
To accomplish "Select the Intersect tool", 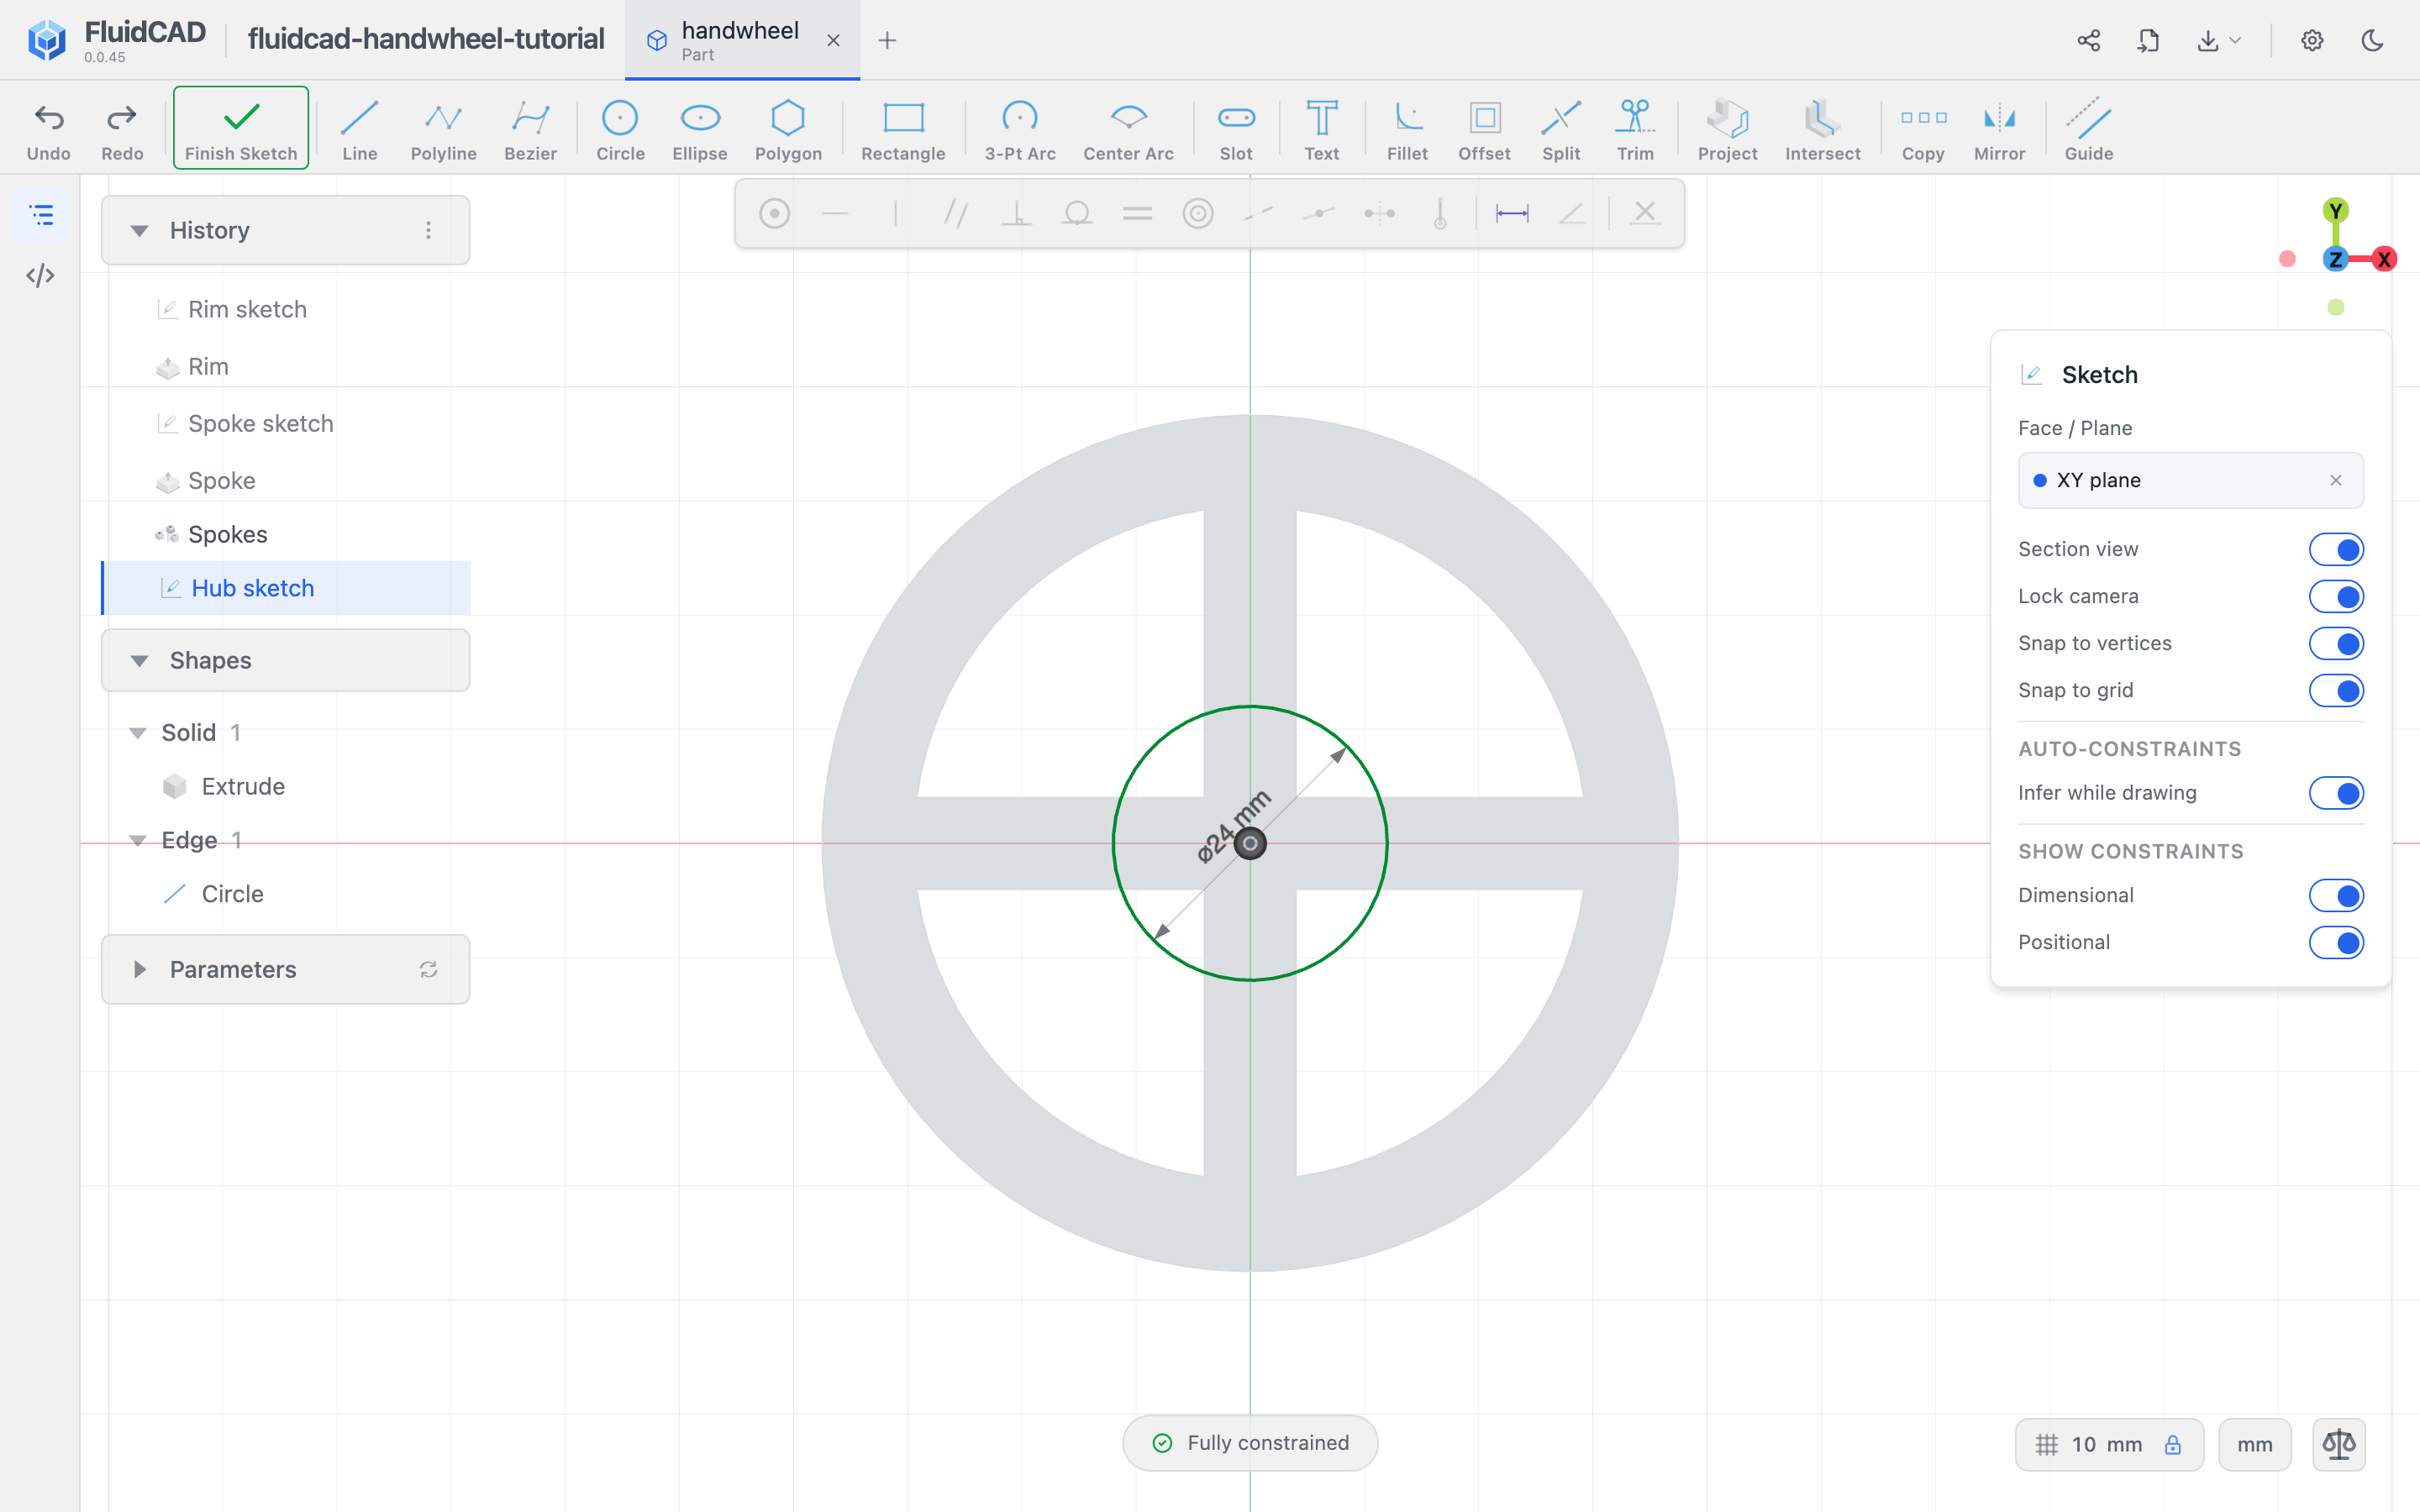I will click(1822, 129).
